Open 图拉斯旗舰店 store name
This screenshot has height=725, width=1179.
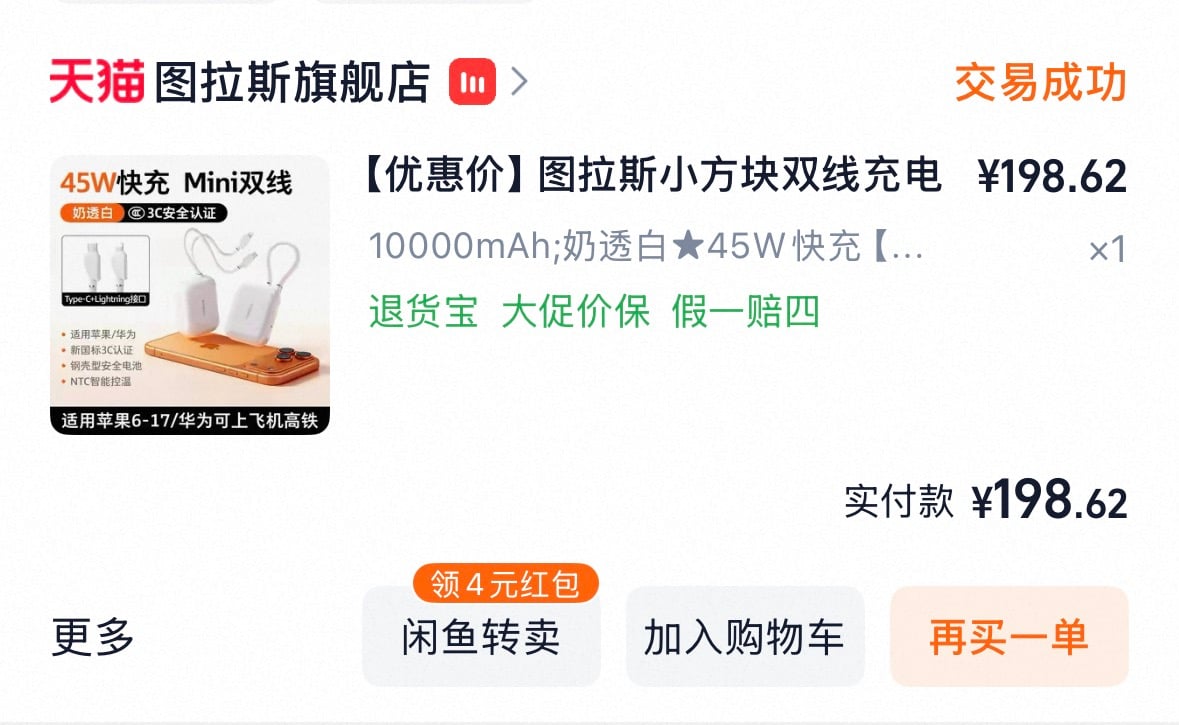[x=292, y=82]
